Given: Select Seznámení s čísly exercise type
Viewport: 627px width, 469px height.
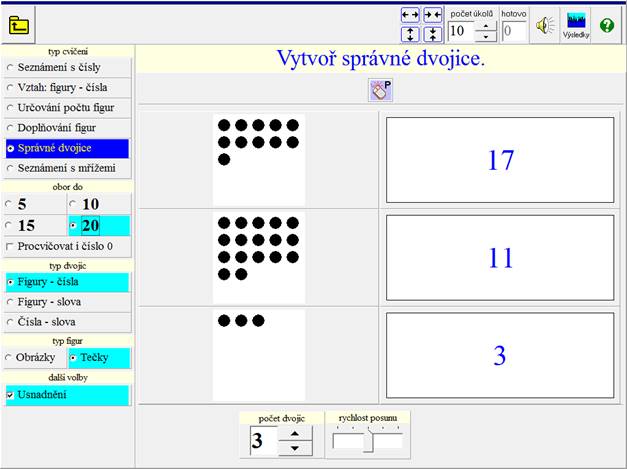Looking at the screenshot, I should tap(67, 67).
